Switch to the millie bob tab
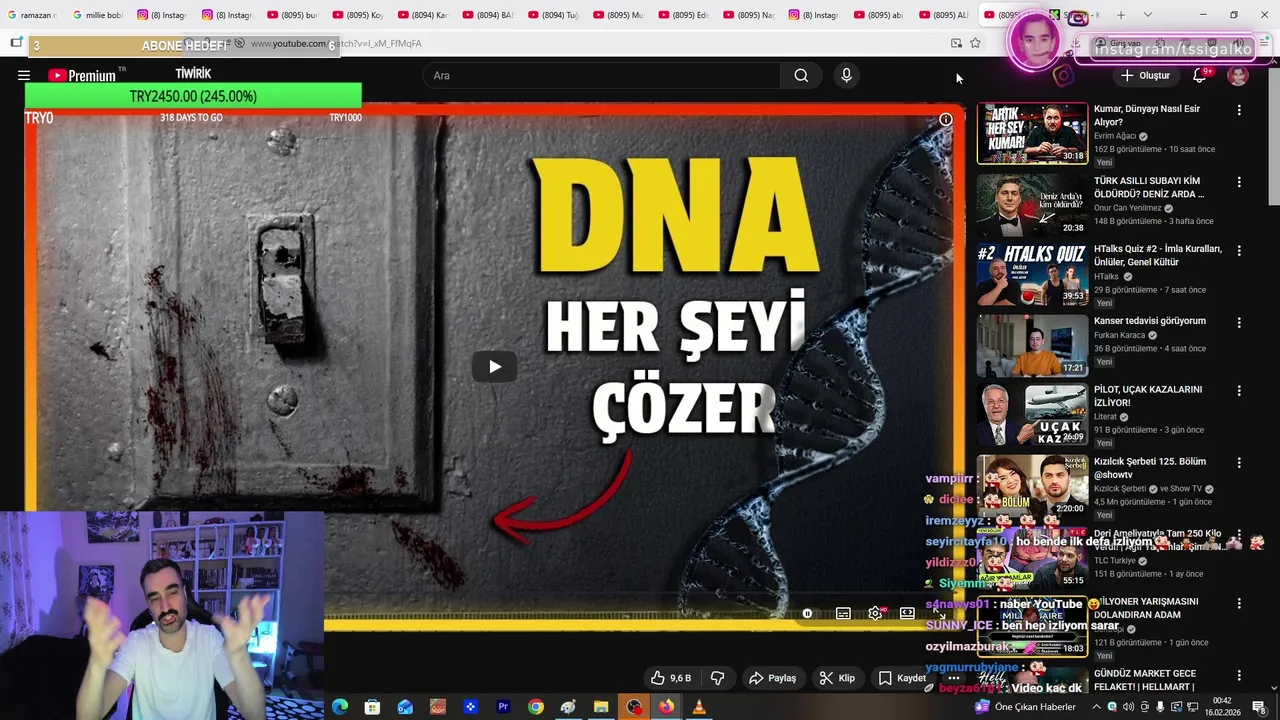The width and height of the screenshot is (1280, 720). pos(98,15)
